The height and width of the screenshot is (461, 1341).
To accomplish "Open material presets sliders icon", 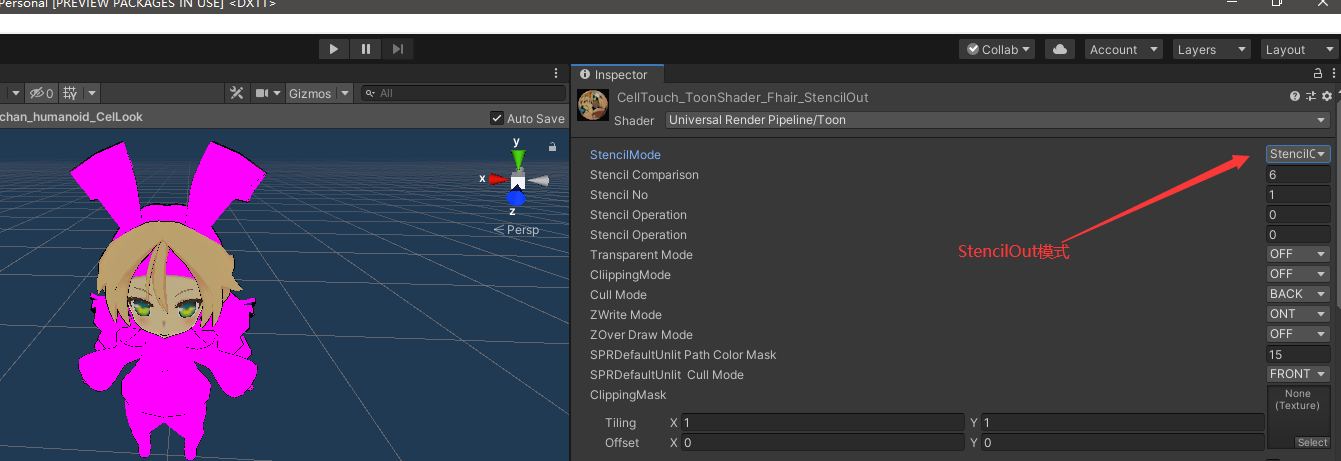I will tap(1311, 97).
